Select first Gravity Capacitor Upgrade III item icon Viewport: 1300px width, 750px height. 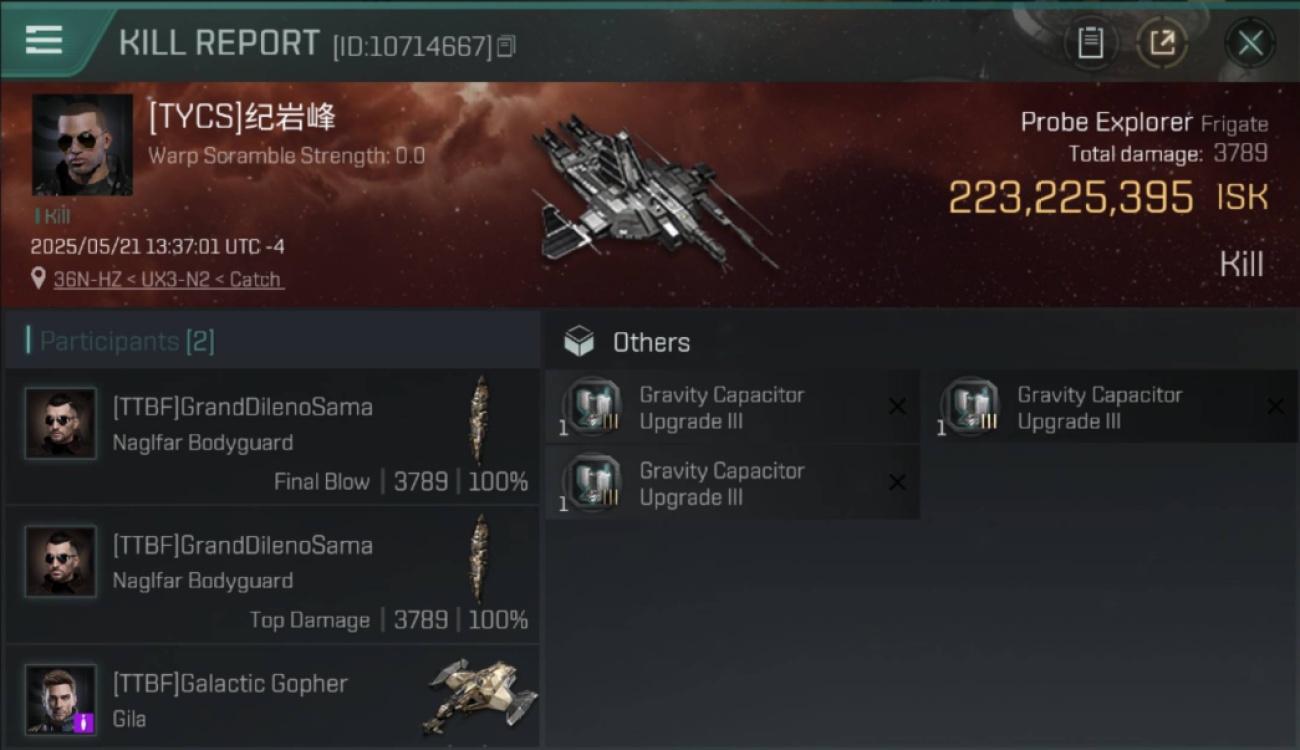(x=592, y=408)
